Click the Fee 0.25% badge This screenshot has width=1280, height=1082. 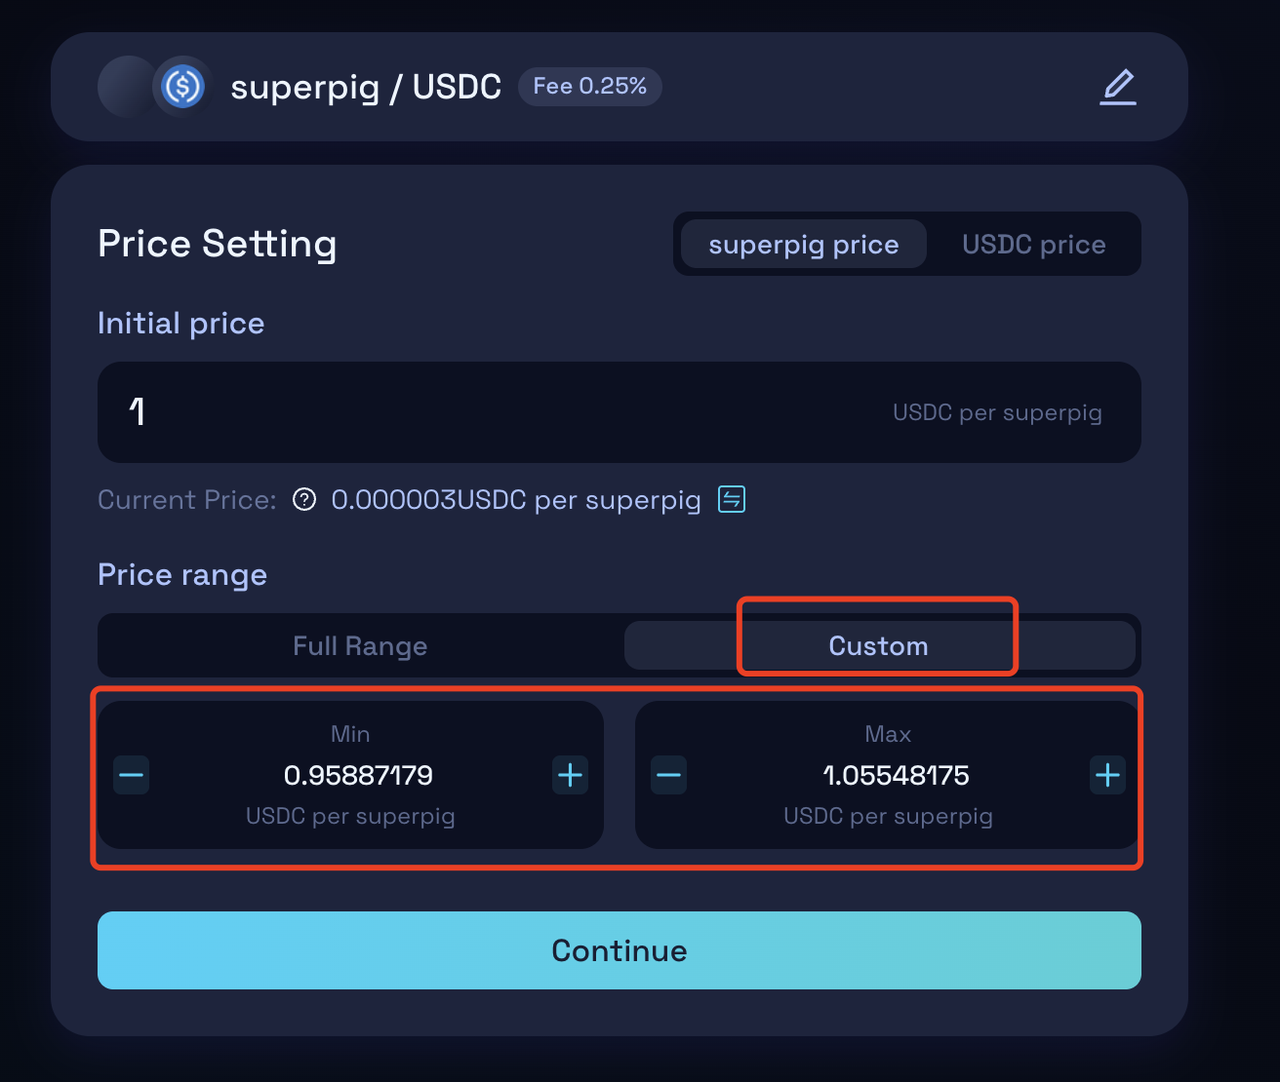pyautogui.click(x=590, y=86)
